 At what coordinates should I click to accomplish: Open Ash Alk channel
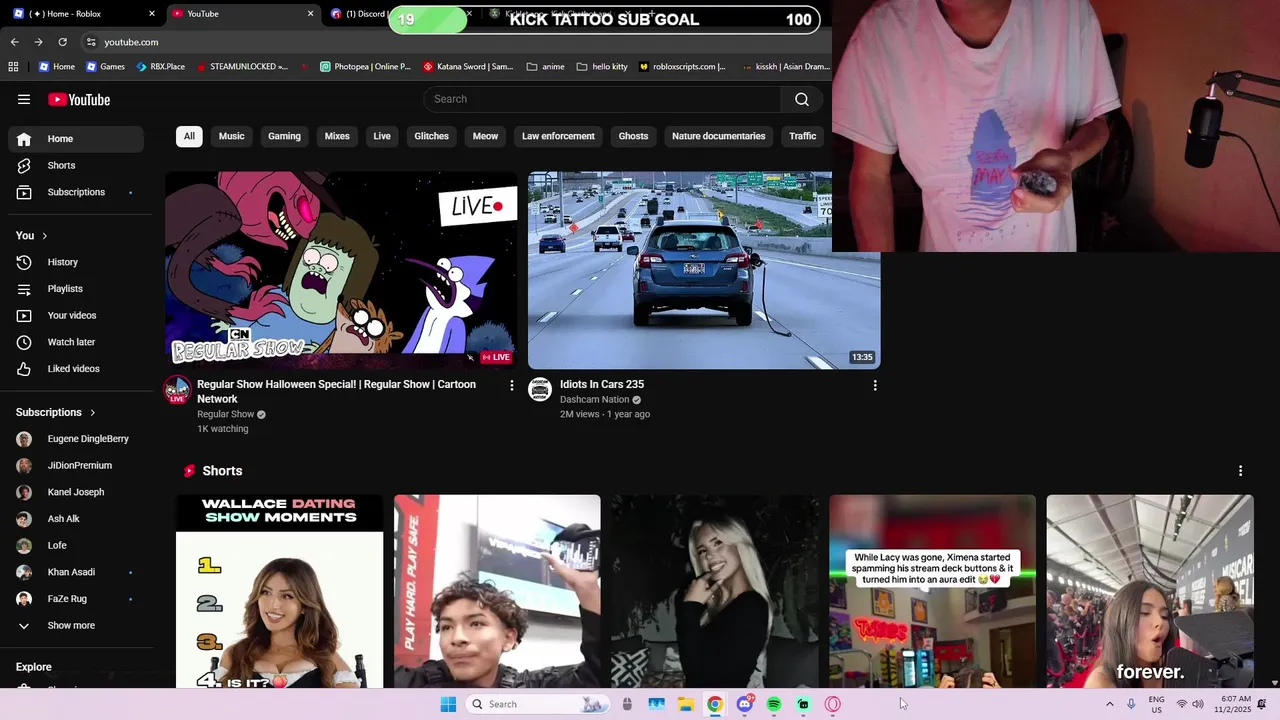click(76, 519)
